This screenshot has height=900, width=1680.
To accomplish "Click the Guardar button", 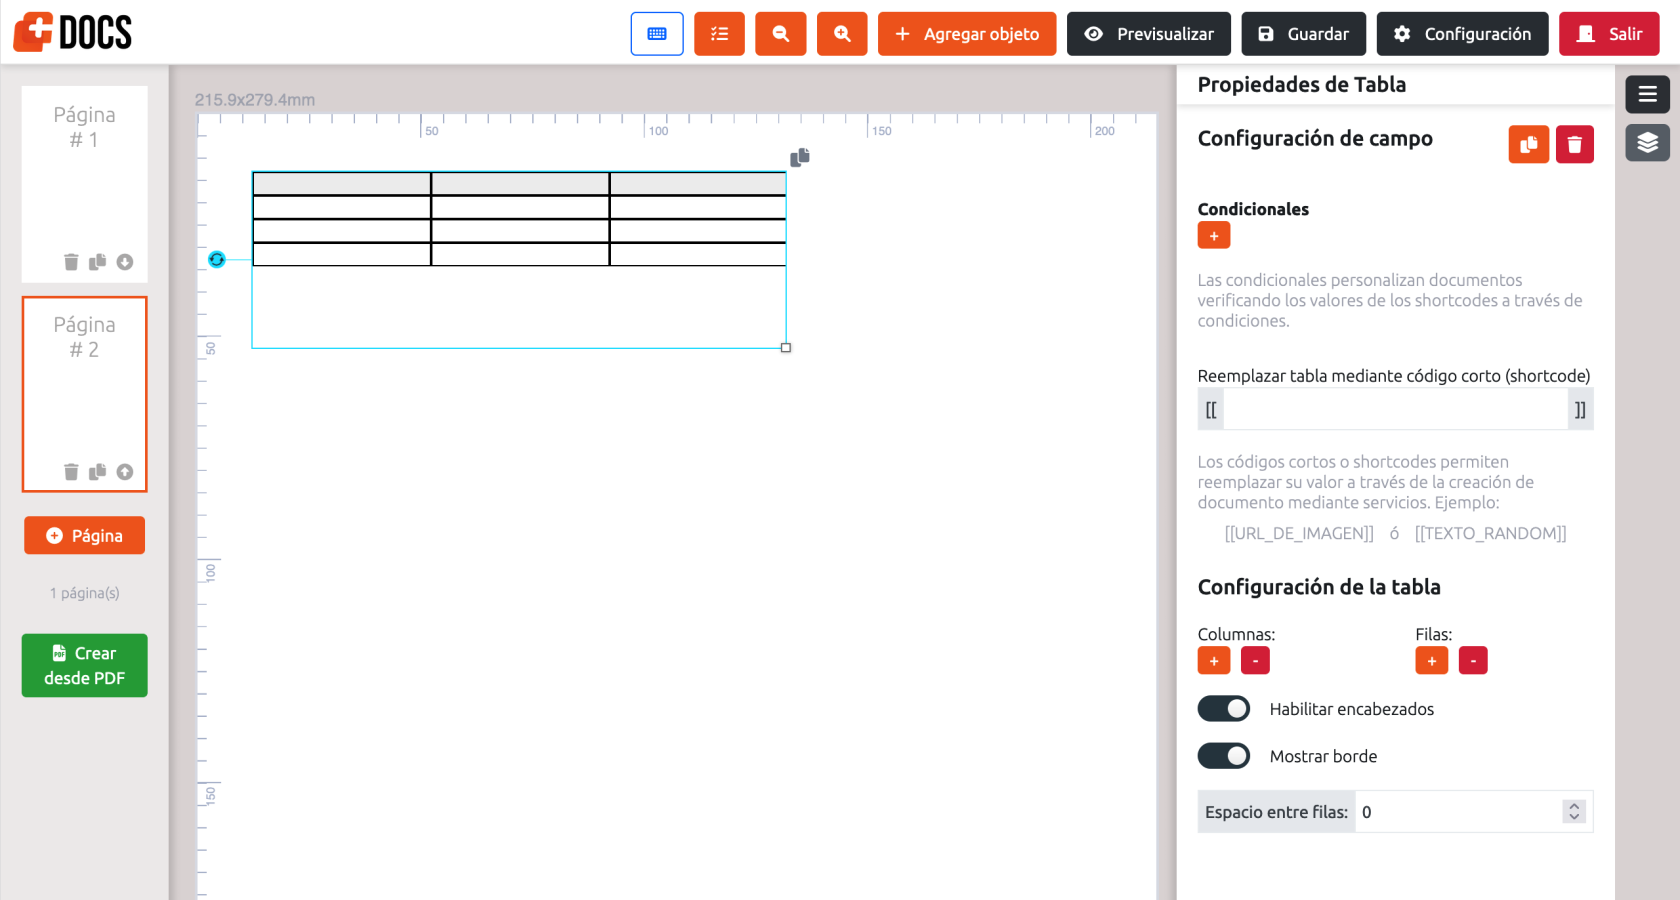I will point(1304,34).
